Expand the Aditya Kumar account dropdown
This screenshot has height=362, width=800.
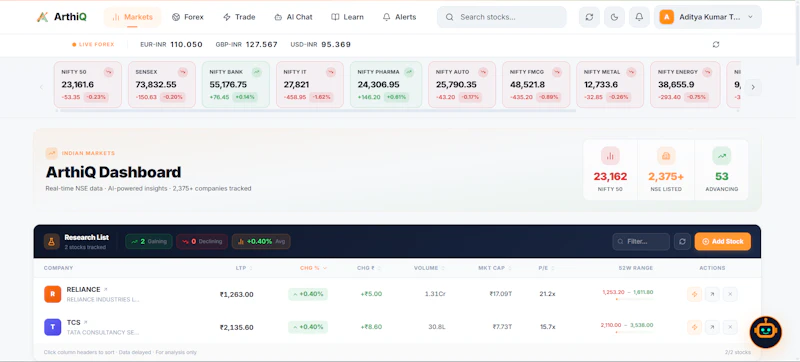(x=708, y=17)
